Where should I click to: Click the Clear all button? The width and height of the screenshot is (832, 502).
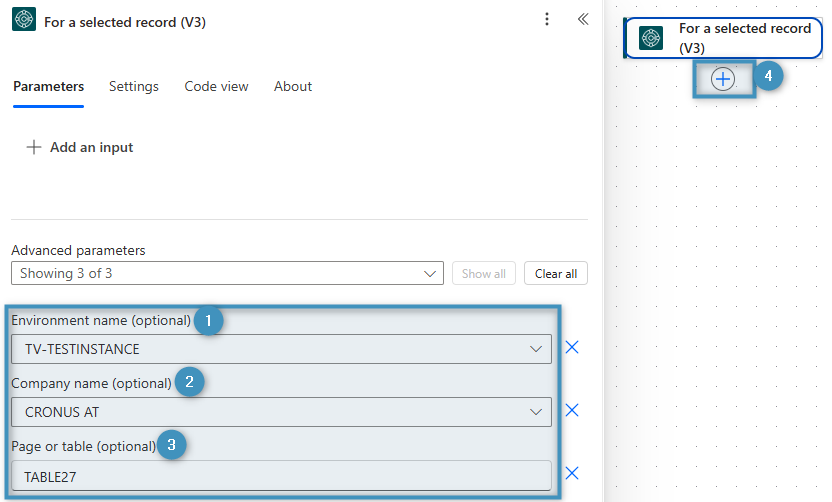pyautogui.click(x=556, y=273)
